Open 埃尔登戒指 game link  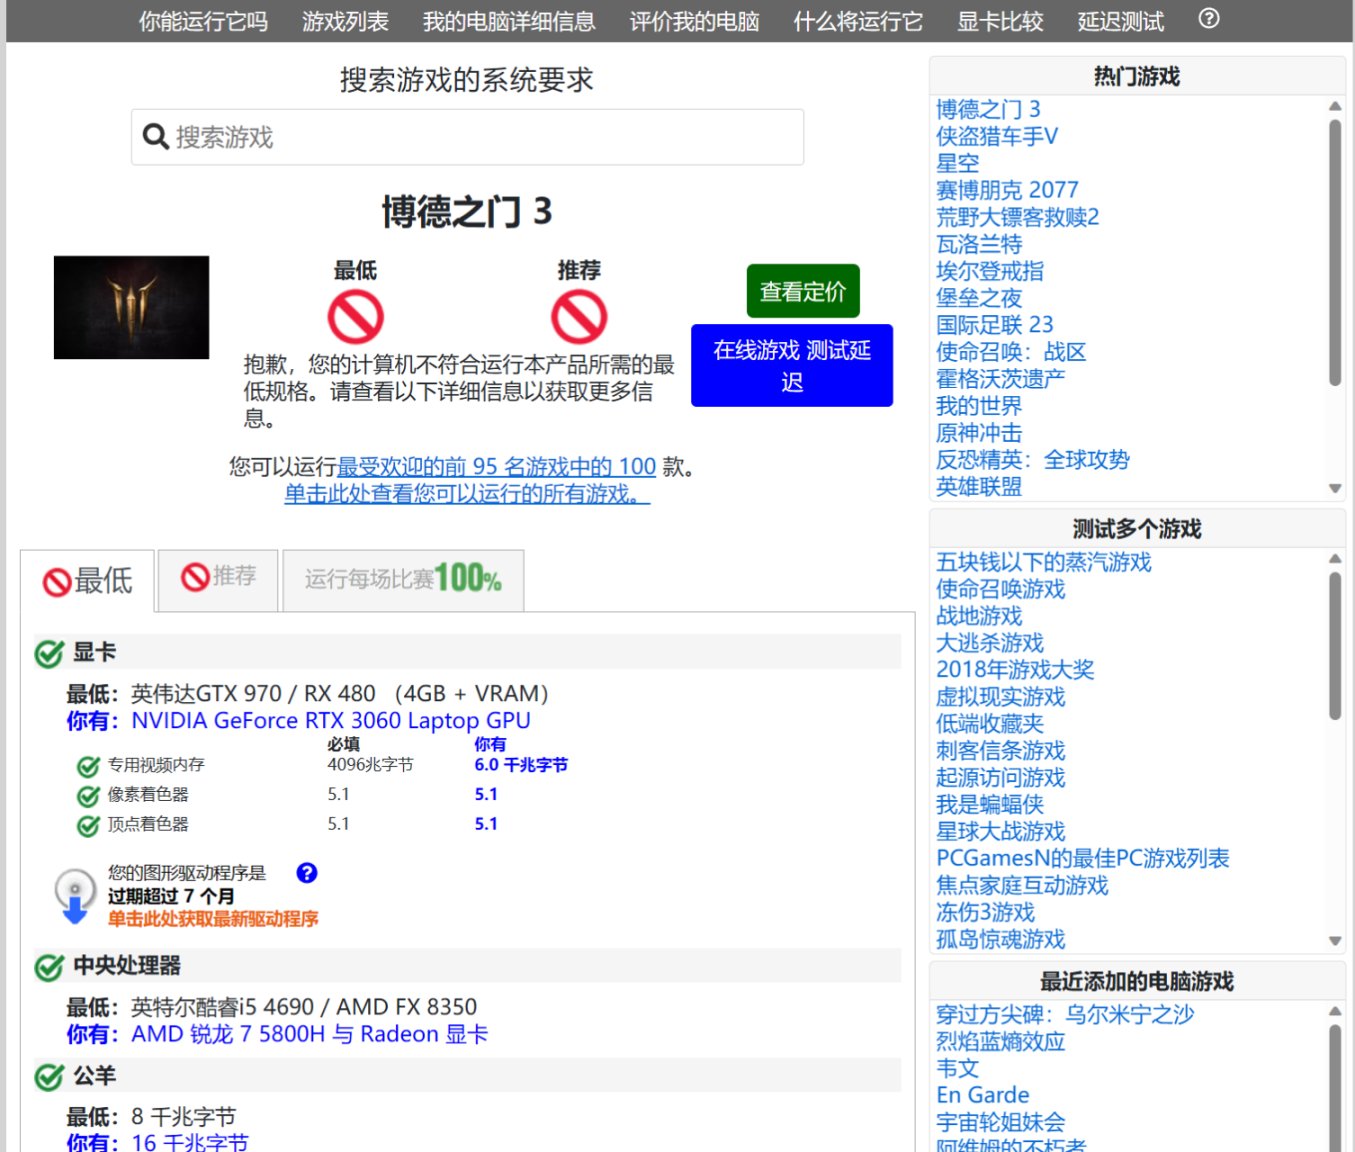pyautogui.click(x=990, y=271)
